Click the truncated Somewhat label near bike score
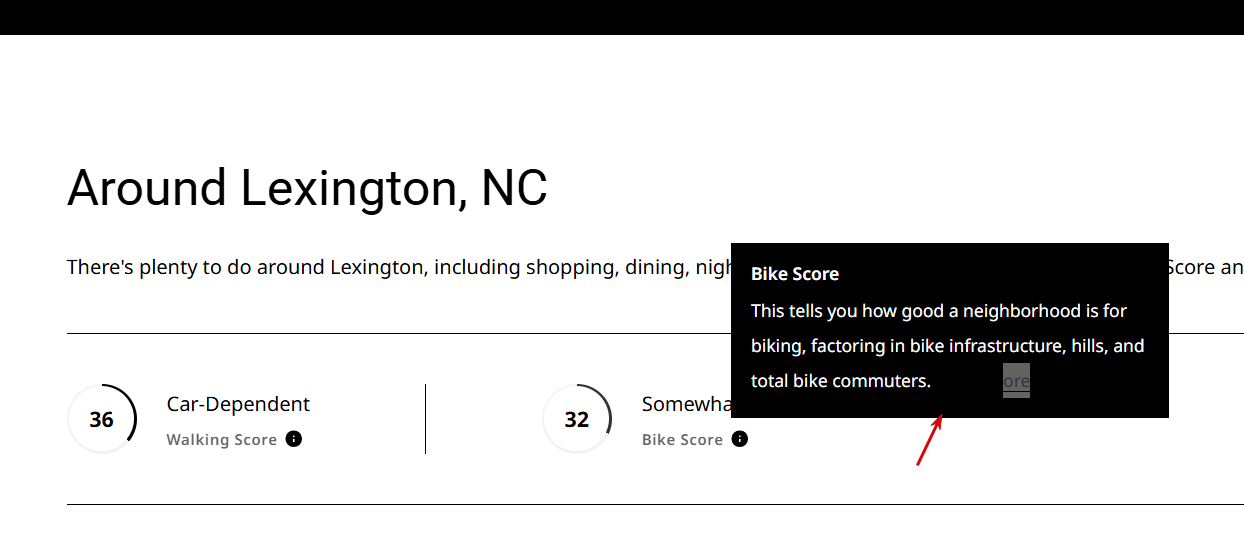Screen dimensions: 1244x550 [686, 404]
